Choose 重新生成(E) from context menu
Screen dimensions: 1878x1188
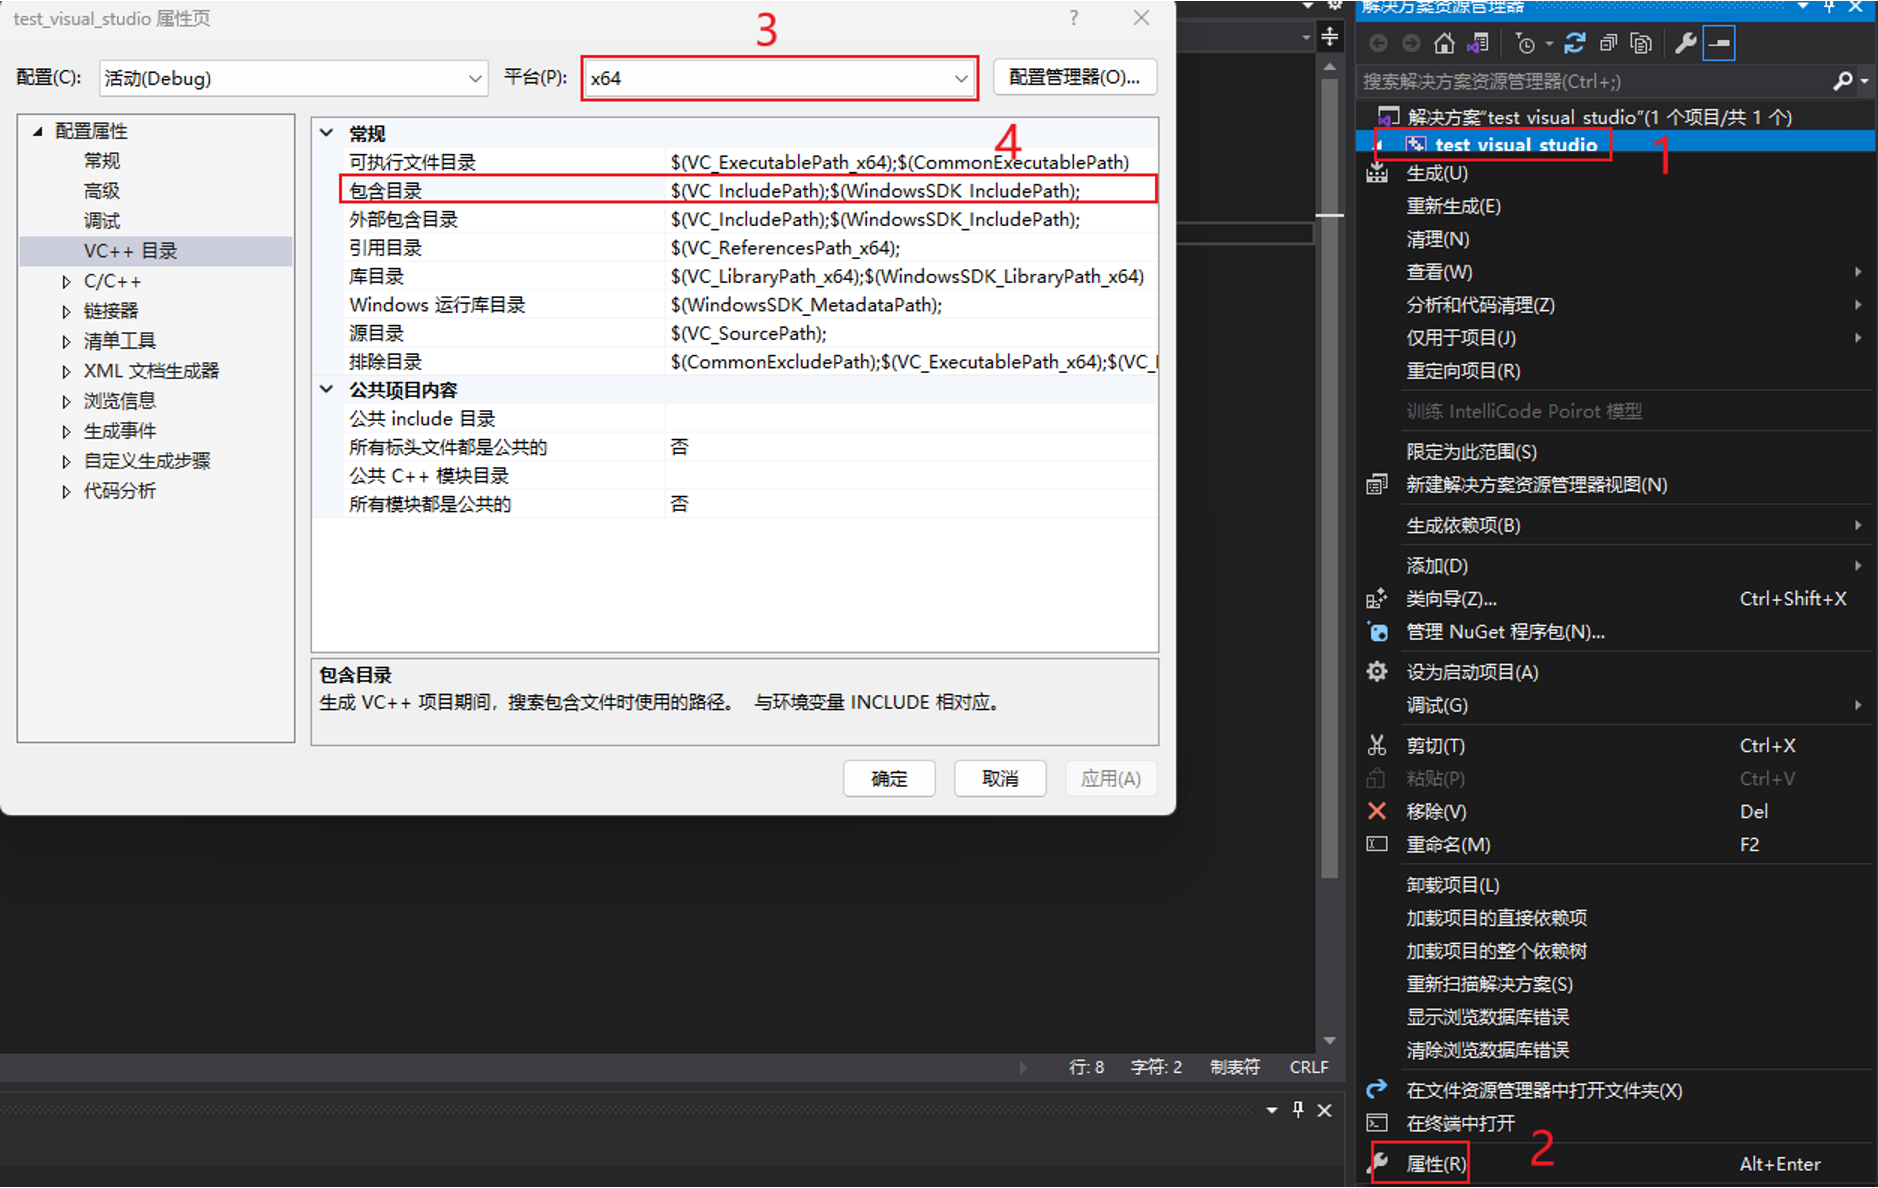click(x=1453, y=206)
